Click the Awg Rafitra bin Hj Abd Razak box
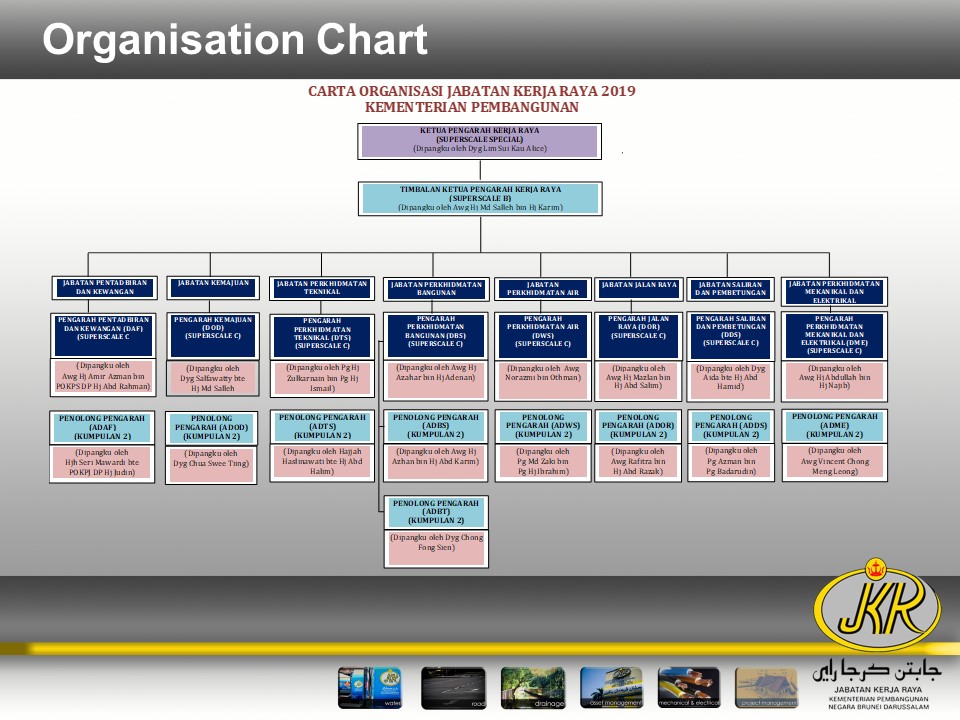The height and width of the screenshot is (720, 960). [638, 463]
